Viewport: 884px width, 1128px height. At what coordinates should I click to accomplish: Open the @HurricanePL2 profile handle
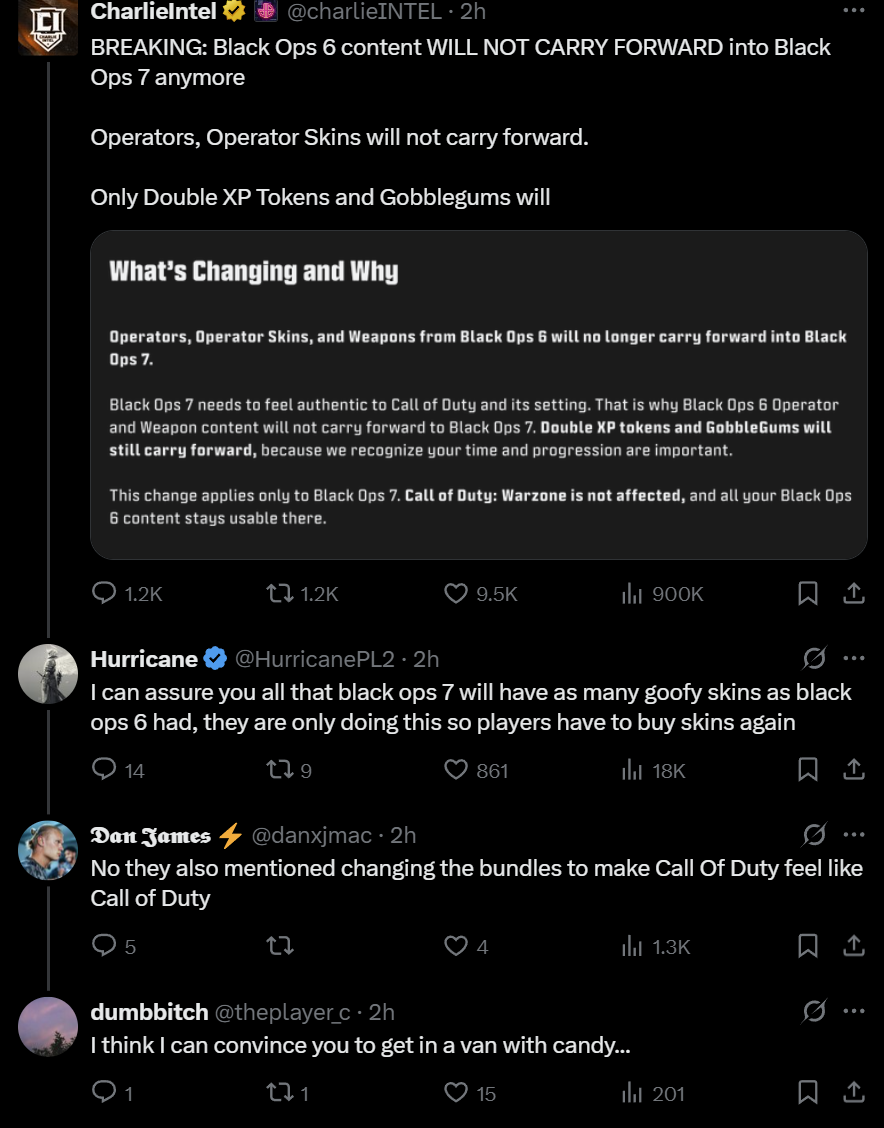pyautogui.click(x=314, y=659)
